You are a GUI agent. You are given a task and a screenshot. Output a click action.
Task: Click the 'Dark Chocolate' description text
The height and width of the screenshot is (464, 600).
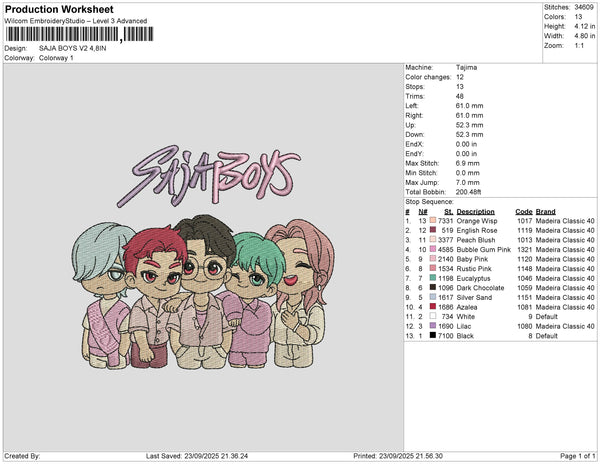(x=480, y=288)
